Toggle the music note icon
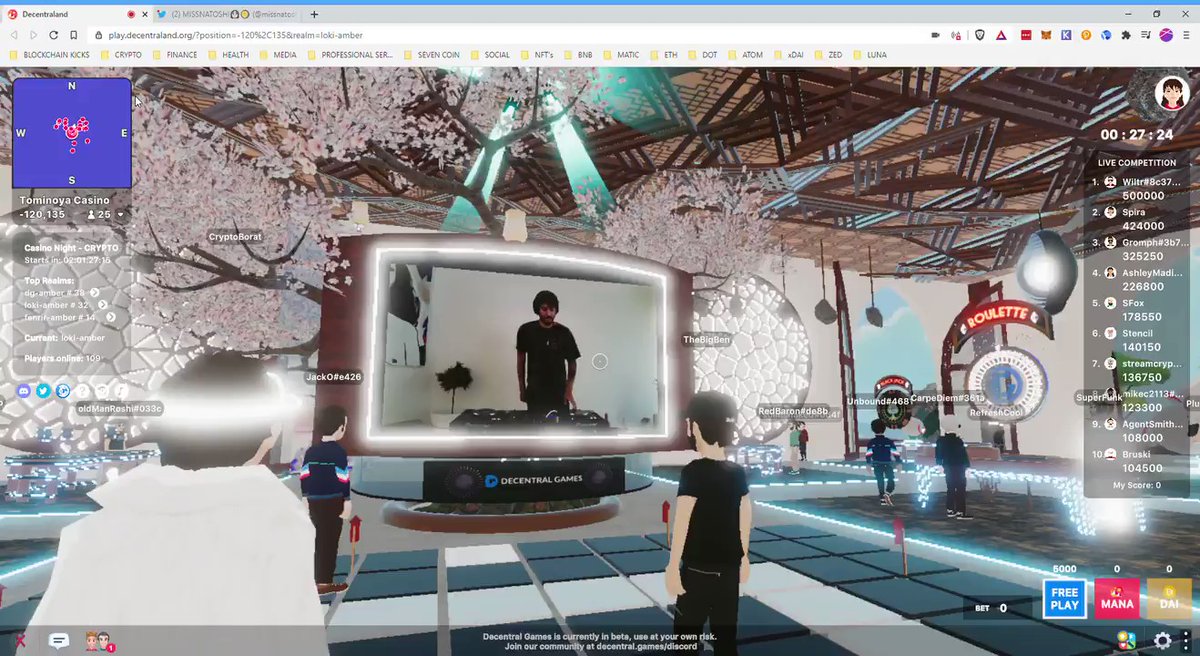Image resolution: width=1200 pixels, height=656 pixels. tap(121, 391)
